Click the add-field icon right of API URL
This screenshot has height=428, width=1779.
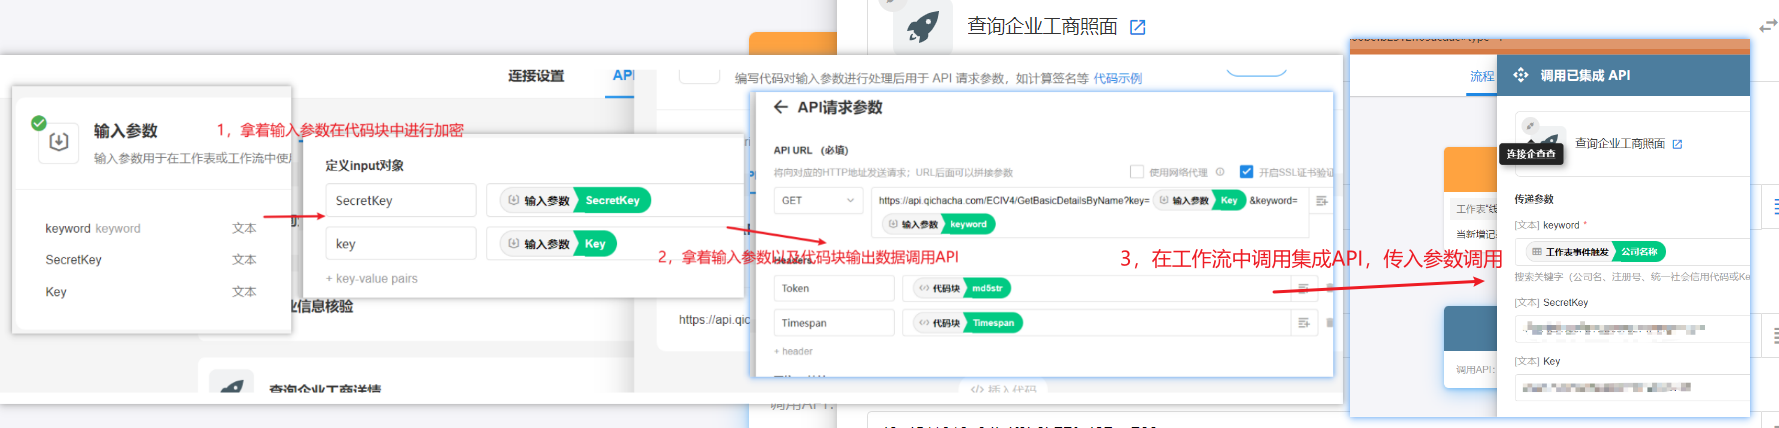1321,201
